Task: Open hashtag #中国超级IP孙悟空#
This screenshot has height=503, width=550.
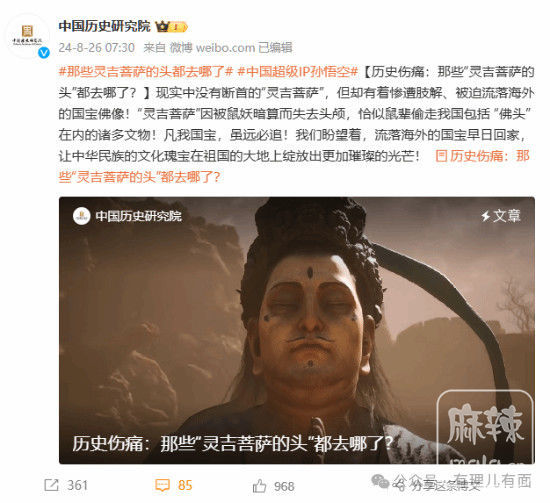Action: 297,72
